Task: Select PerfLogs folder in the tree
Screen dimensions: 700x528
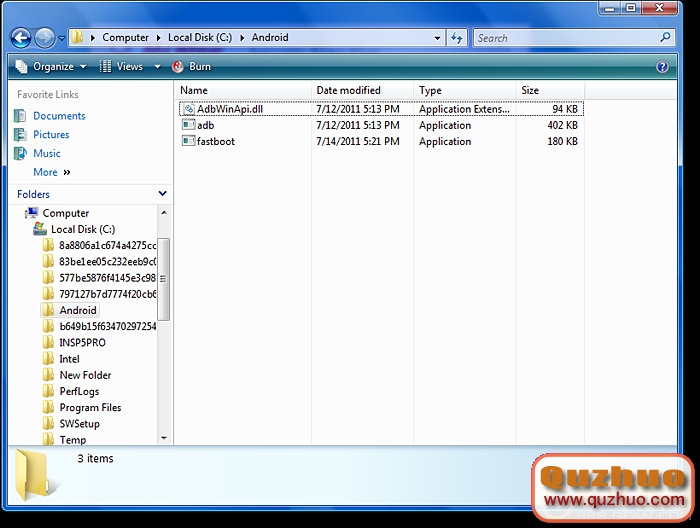Action: tap(79, 391)
